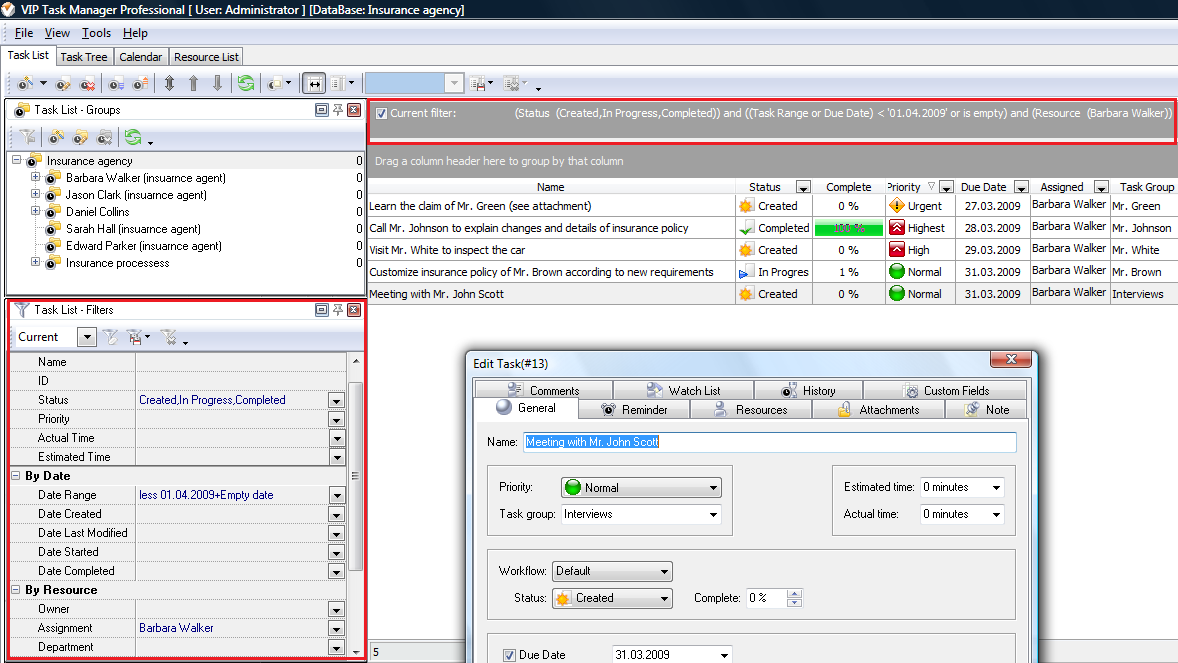Click the funnel filter icon in Groups toolbar
This screenshot has width=1178, height=663.
(x=28, y=137)
